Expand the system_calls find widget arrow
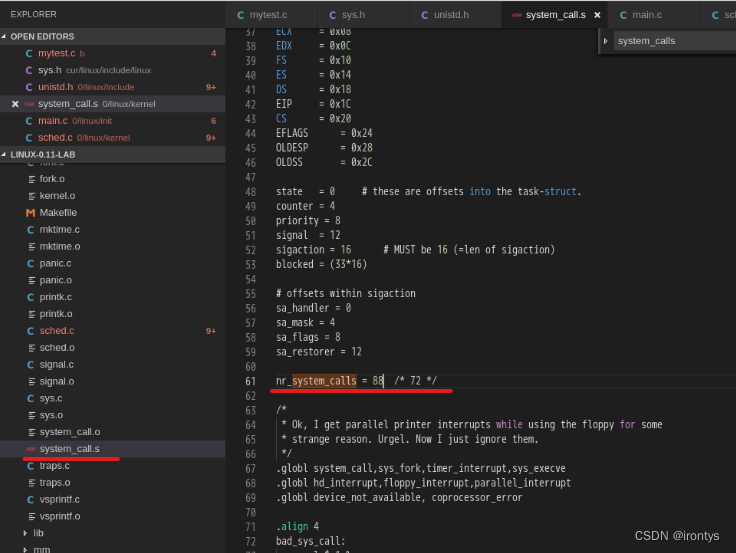 [606, 41]
